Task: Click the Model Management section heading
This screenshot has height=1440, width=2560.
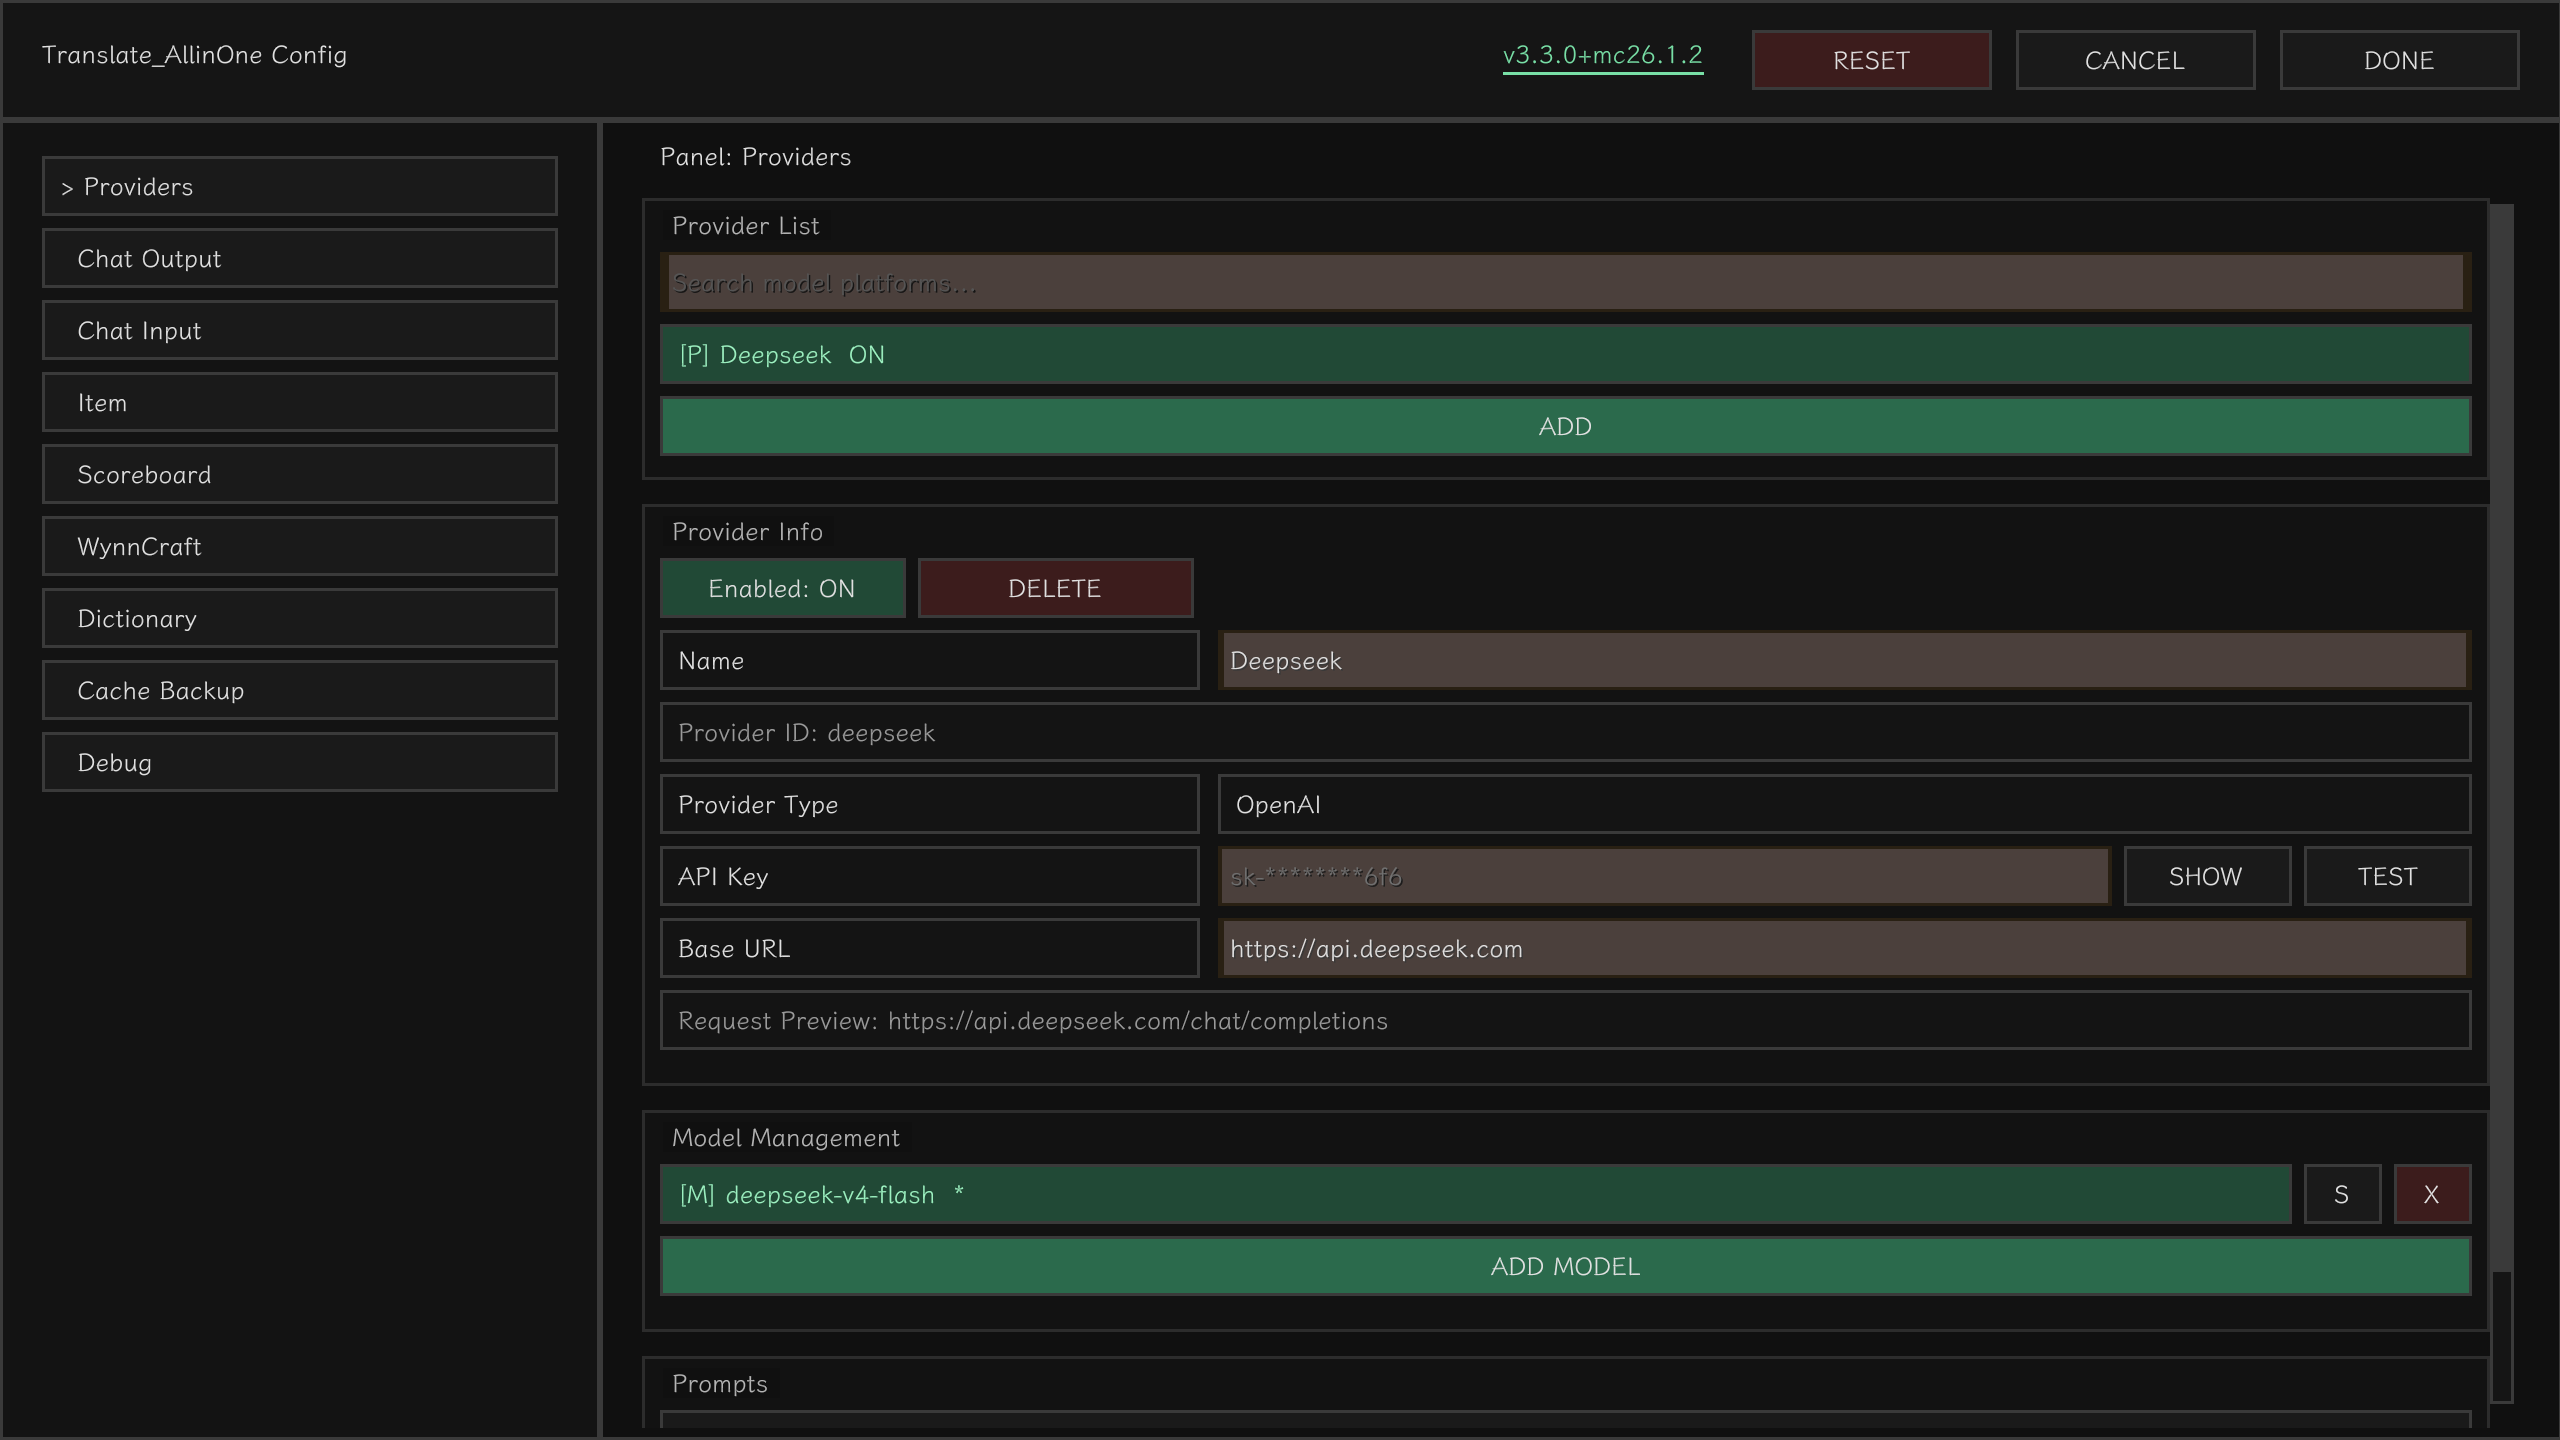Action: click(785, 1138)
